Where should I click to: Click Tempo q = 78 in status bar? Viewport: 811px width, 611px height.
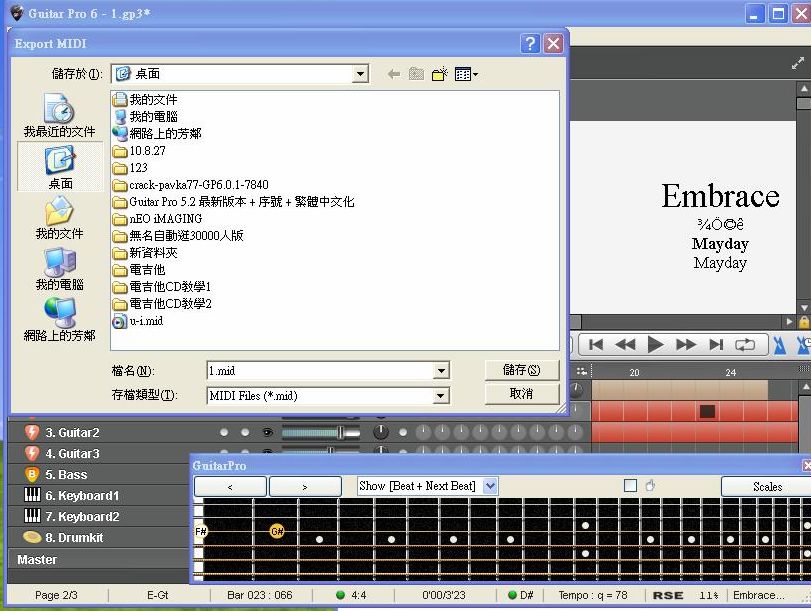[593, 595]
